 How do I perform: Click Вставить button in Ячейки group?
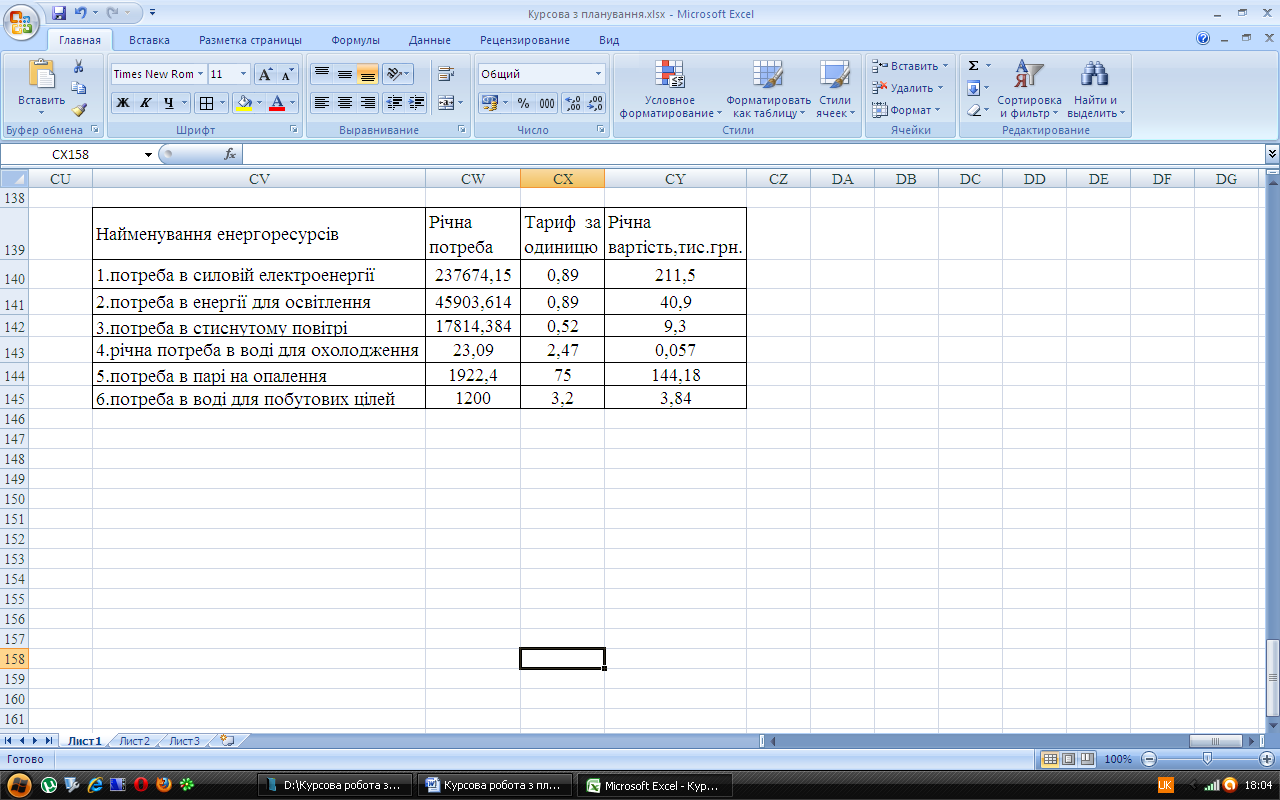[x=909, y=66]
